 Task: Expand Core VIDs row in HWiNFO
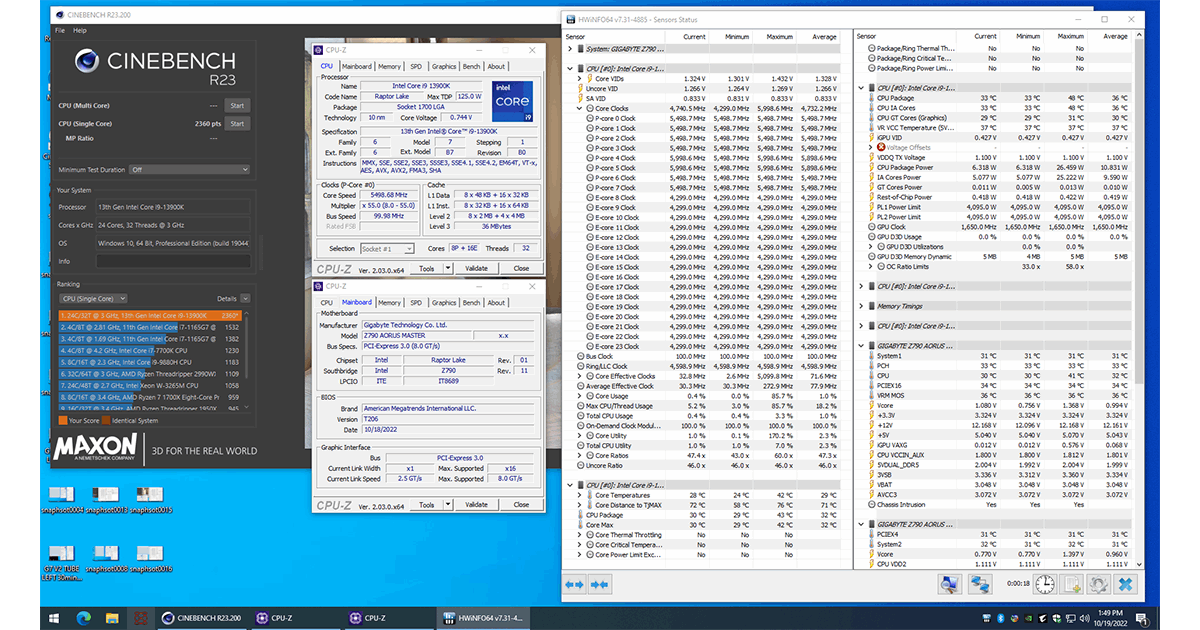click(x=581, y=78)
